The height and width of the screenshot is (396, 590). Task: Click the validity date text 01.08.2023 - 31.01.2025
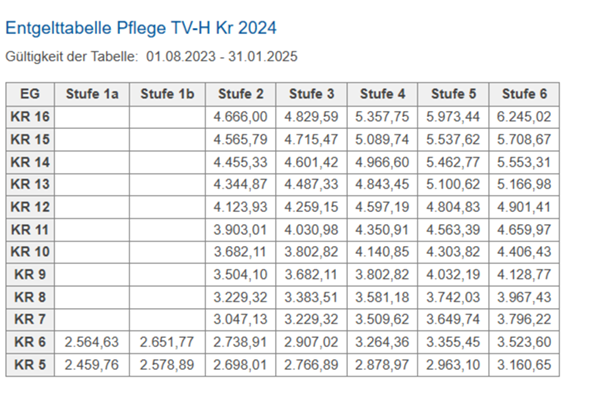222,56
